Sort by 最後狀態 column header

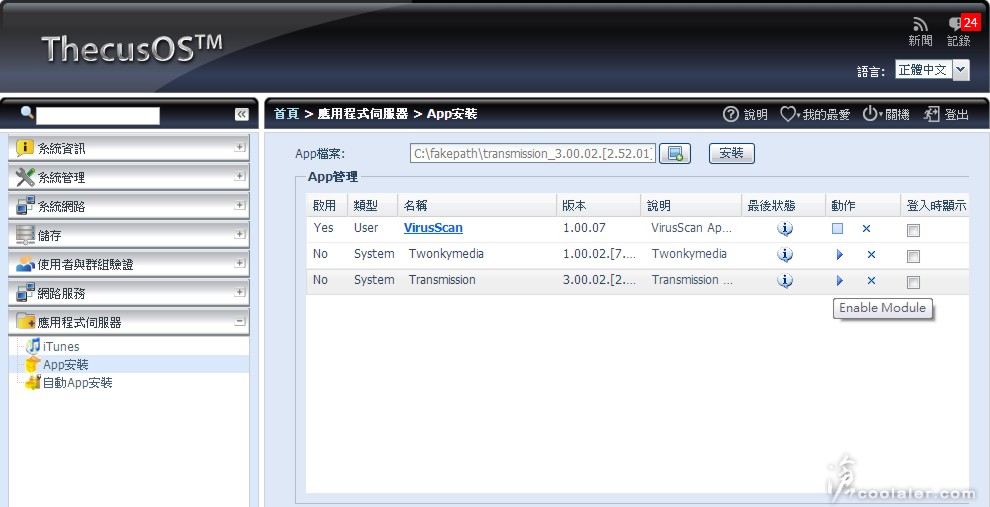[x=783, y=205]
